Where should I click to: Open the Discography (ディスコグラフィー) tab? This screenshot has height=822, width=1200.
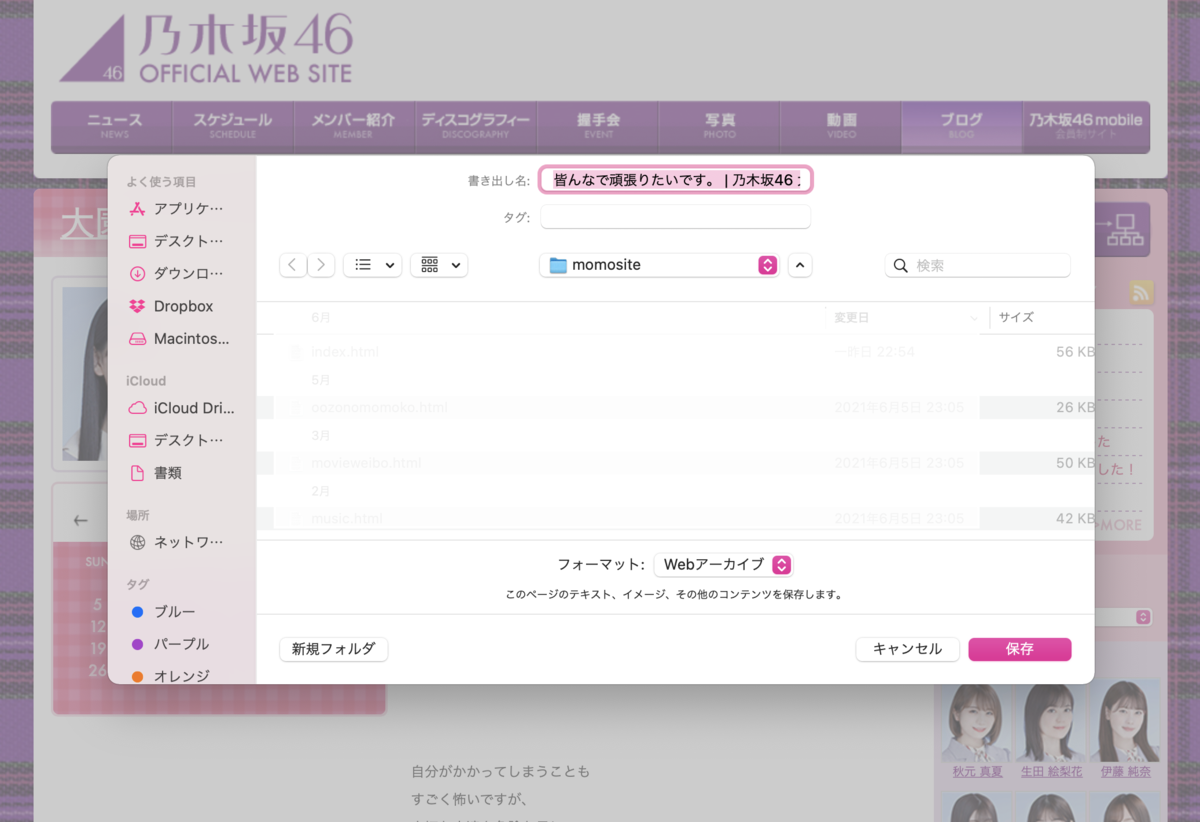click(x=476, y=125)
